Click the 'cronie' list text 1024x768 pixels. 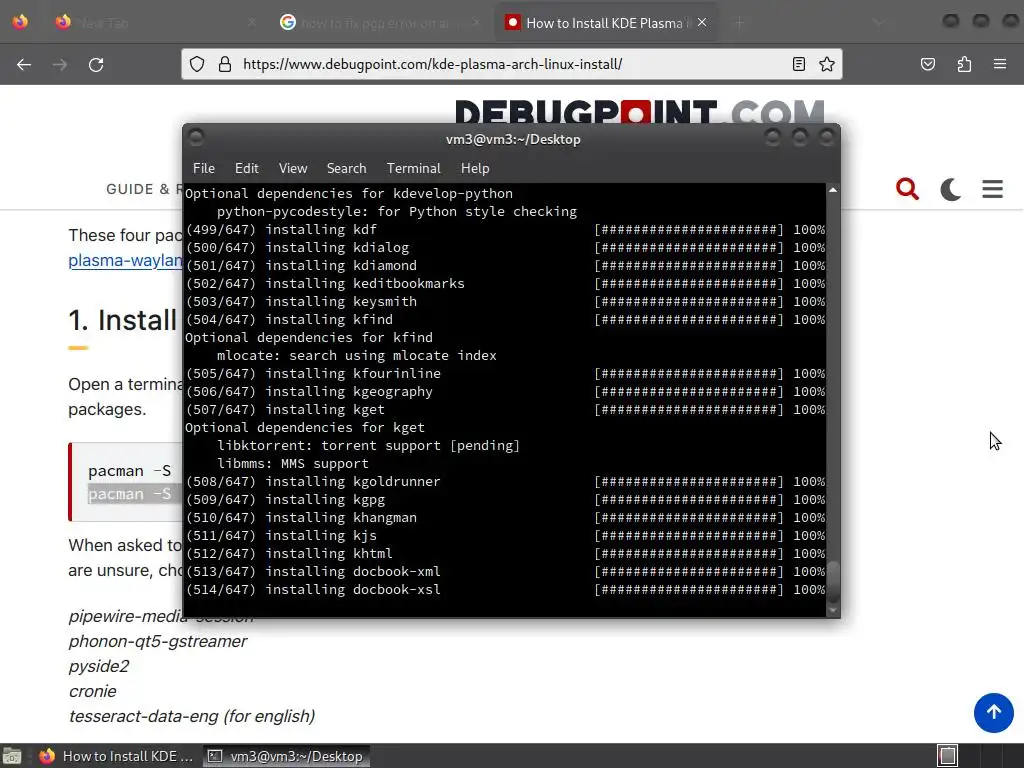coord(93,691)
